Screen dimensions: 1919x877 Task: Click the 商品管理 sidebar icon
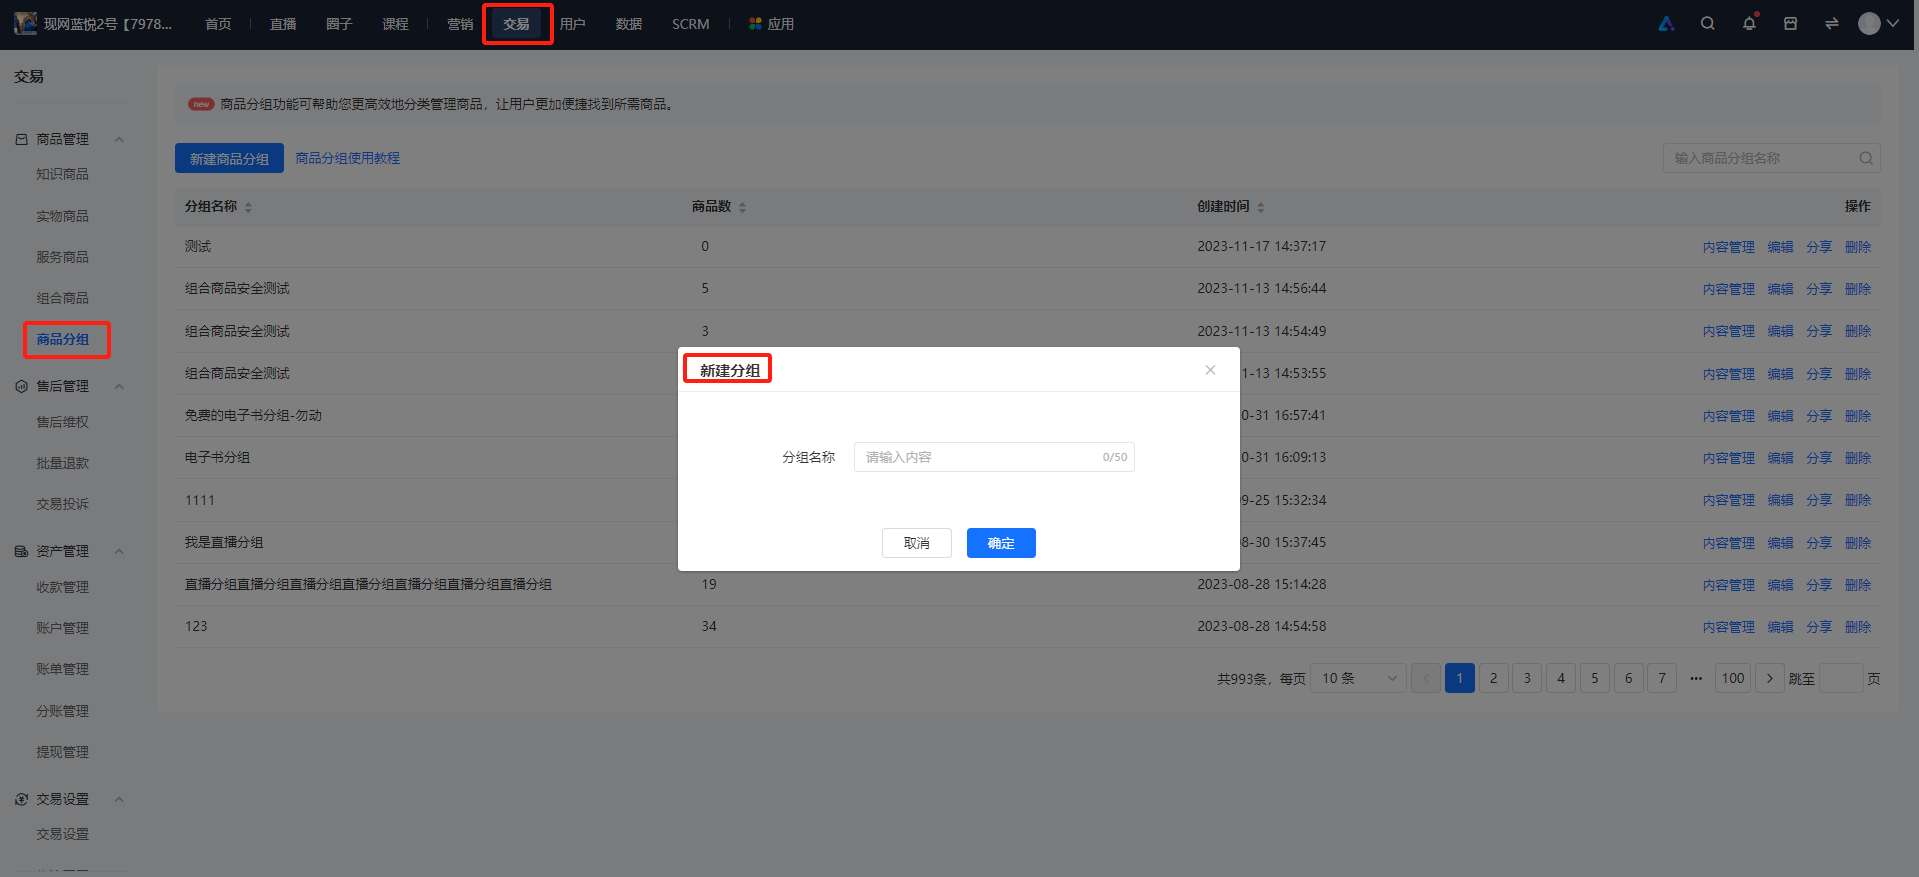[x=21, y=139]
